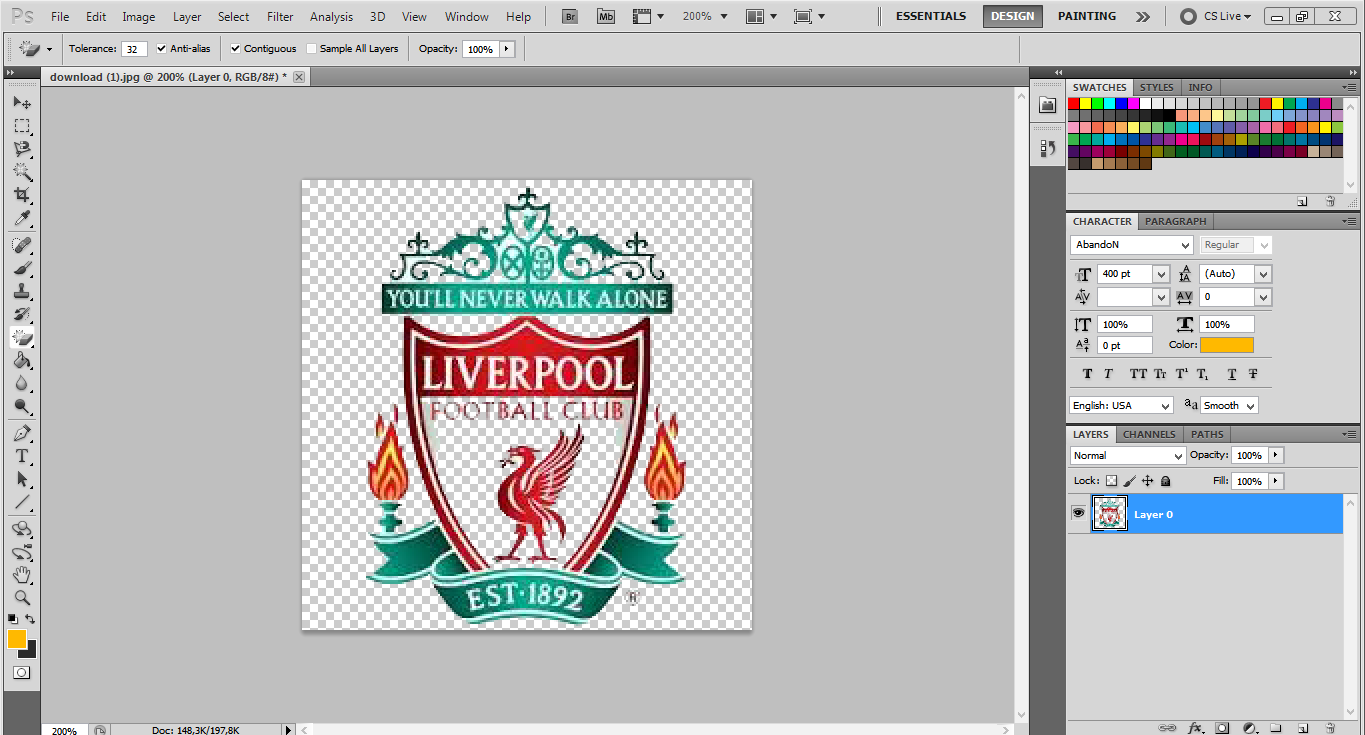Toggle Quick Mask mode
This screenshot has width=1365, height=735.
pos(22,673)
